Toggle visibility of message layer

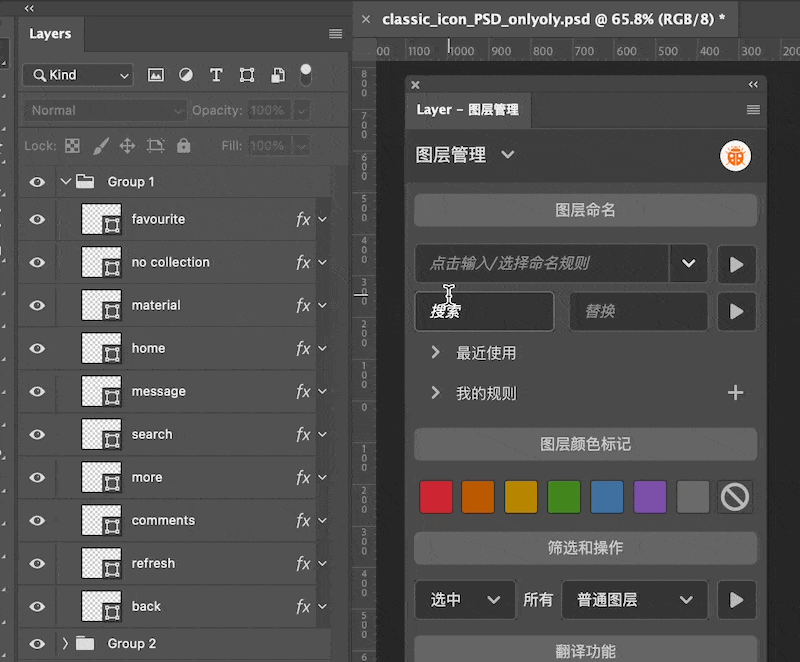pos(37,391)
